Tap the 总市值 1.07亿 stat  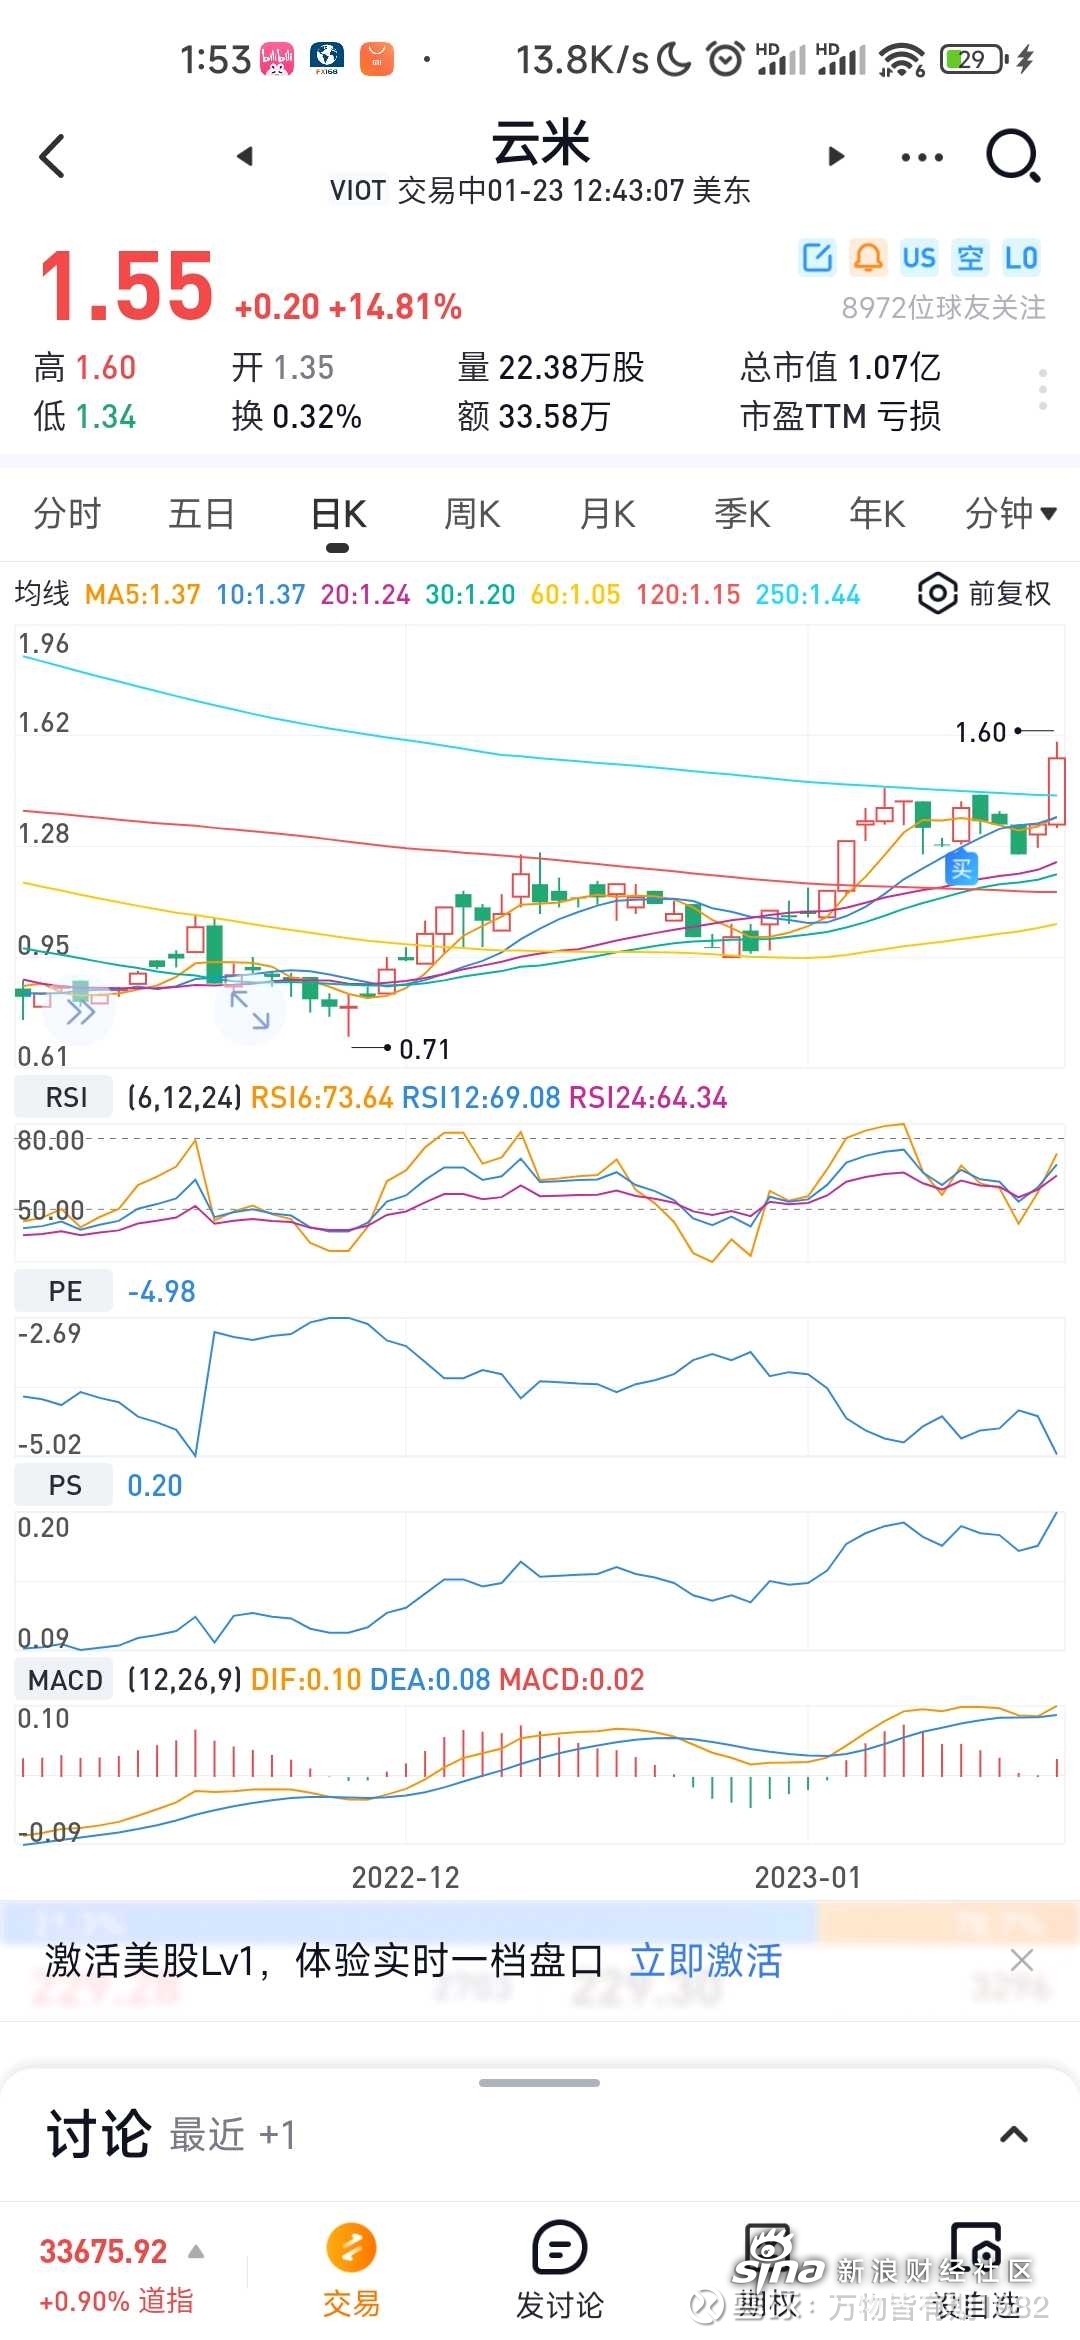coord(840,367)
